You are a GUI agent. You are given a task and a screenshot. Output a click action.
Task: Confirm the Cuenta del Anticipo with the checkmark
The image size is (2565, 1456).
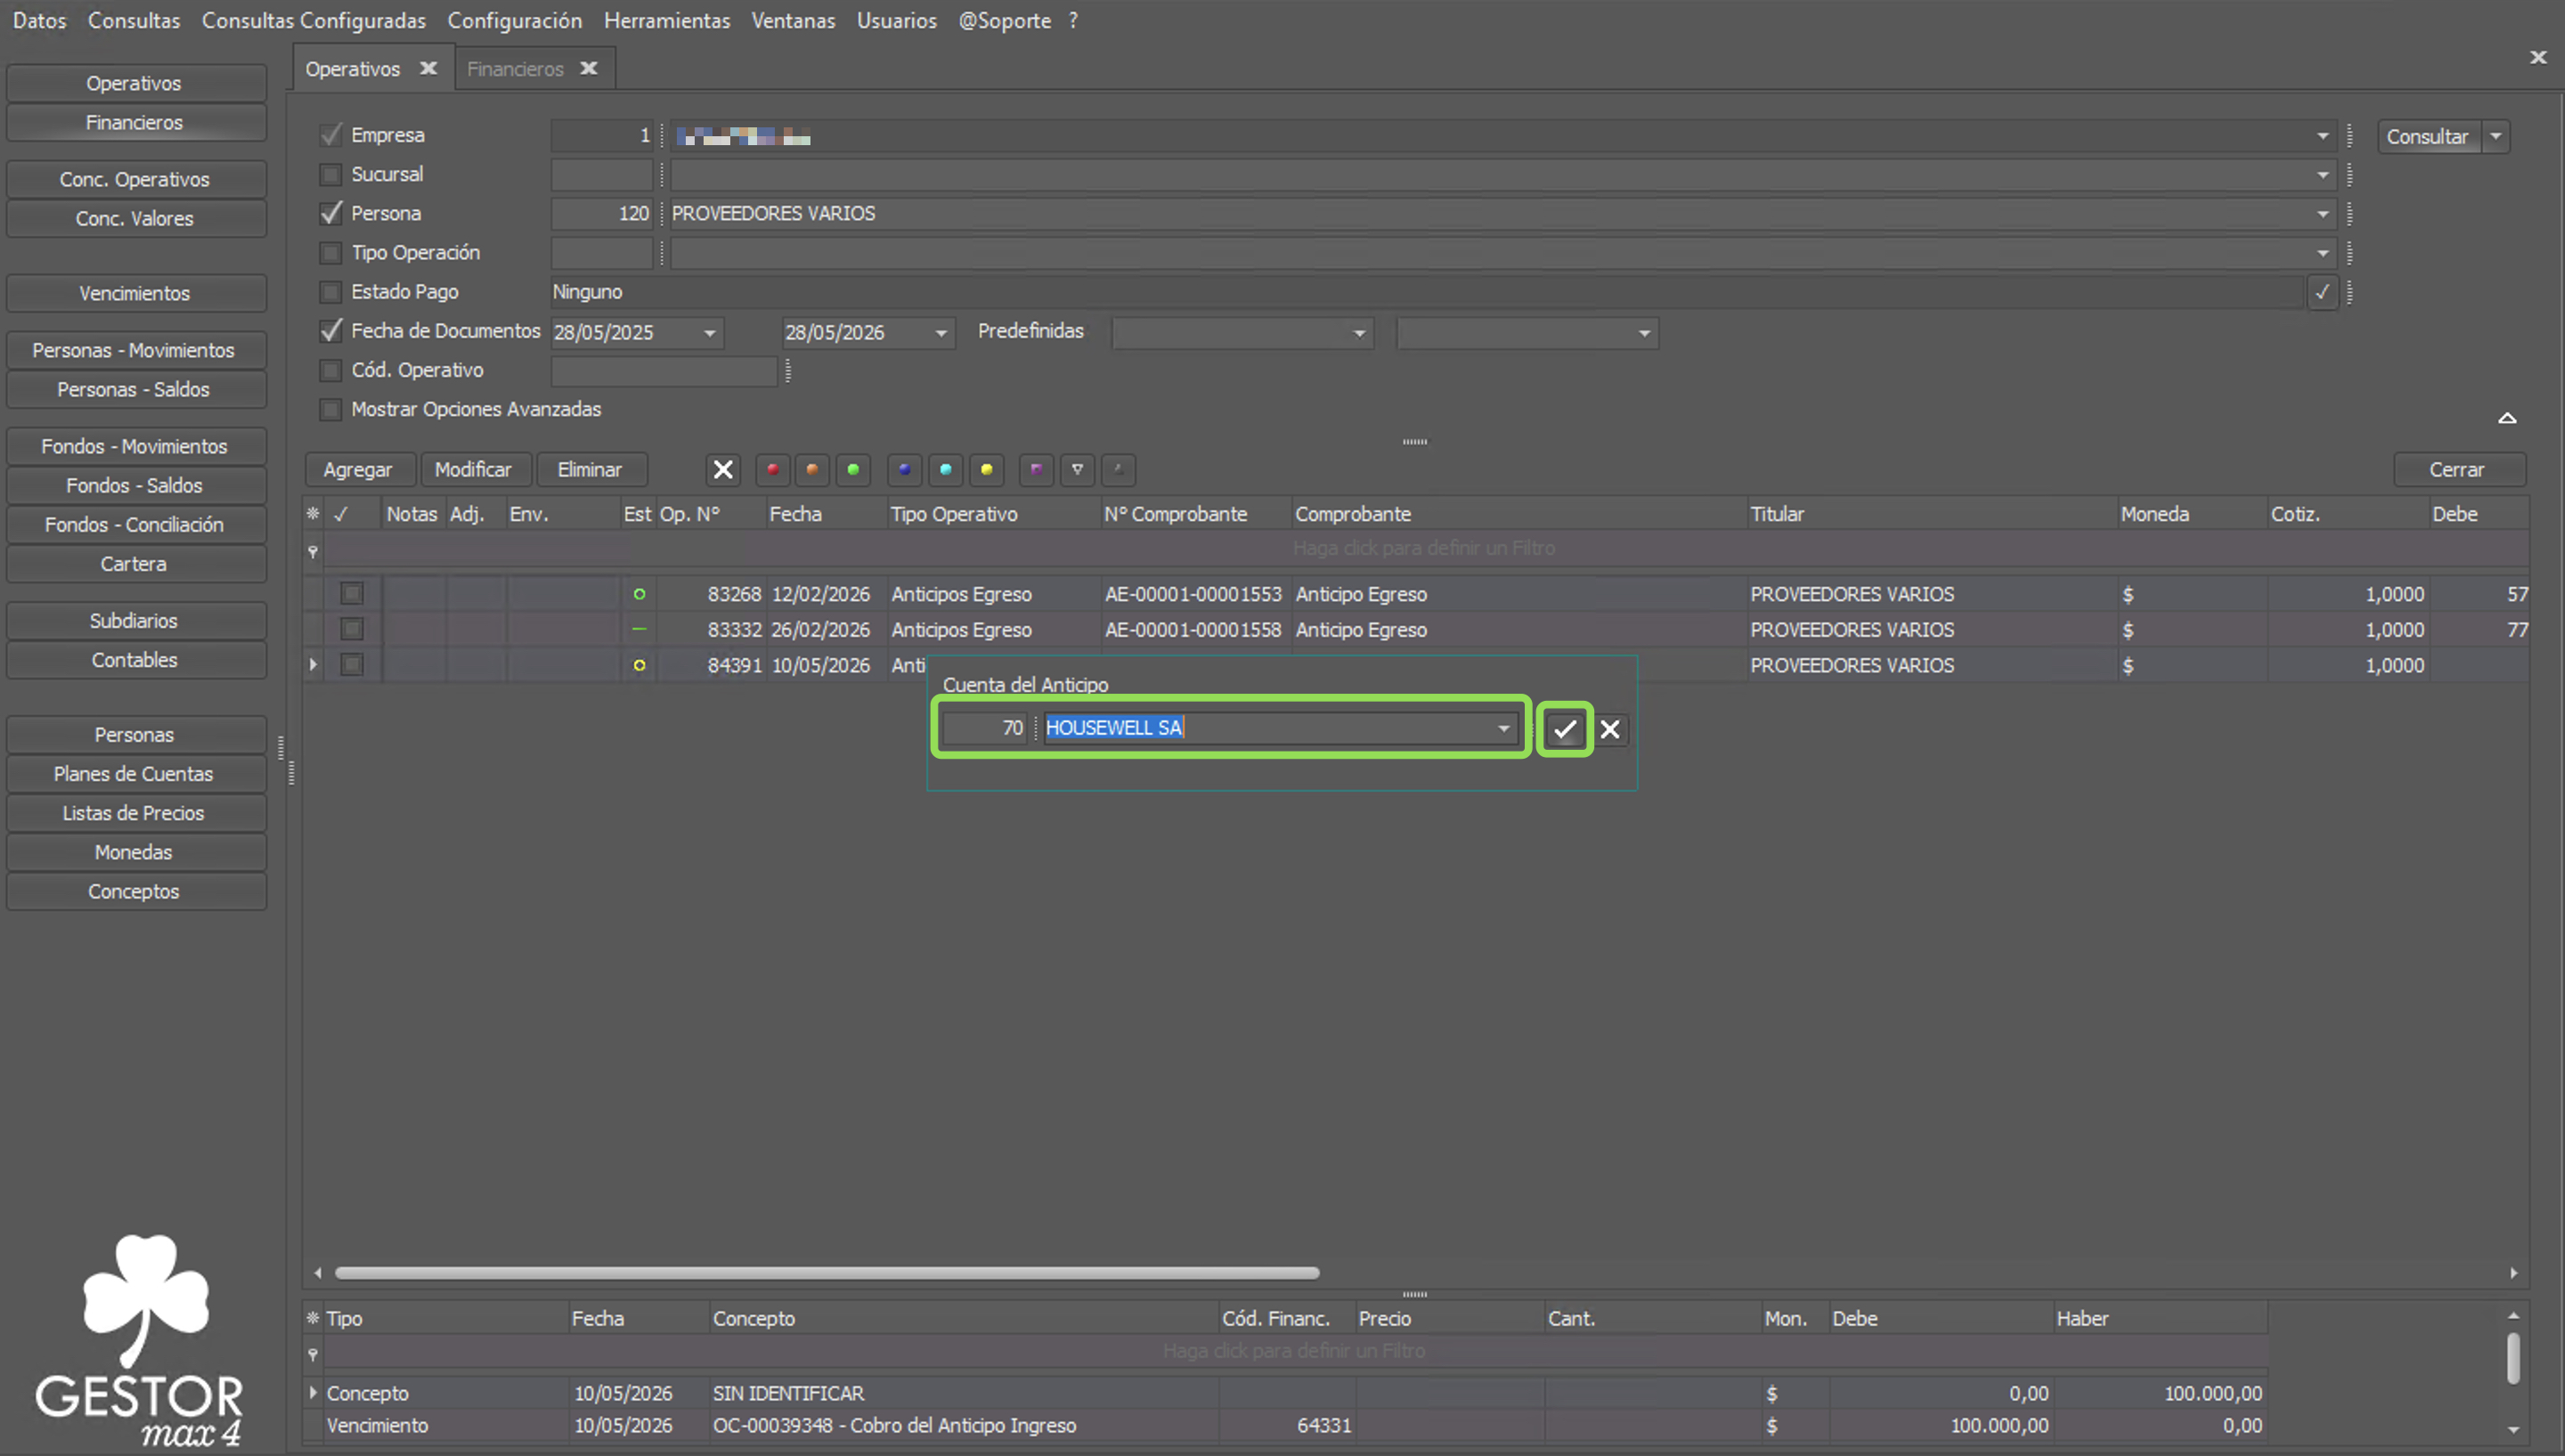pyautogui.click(x=1564, y=729)
